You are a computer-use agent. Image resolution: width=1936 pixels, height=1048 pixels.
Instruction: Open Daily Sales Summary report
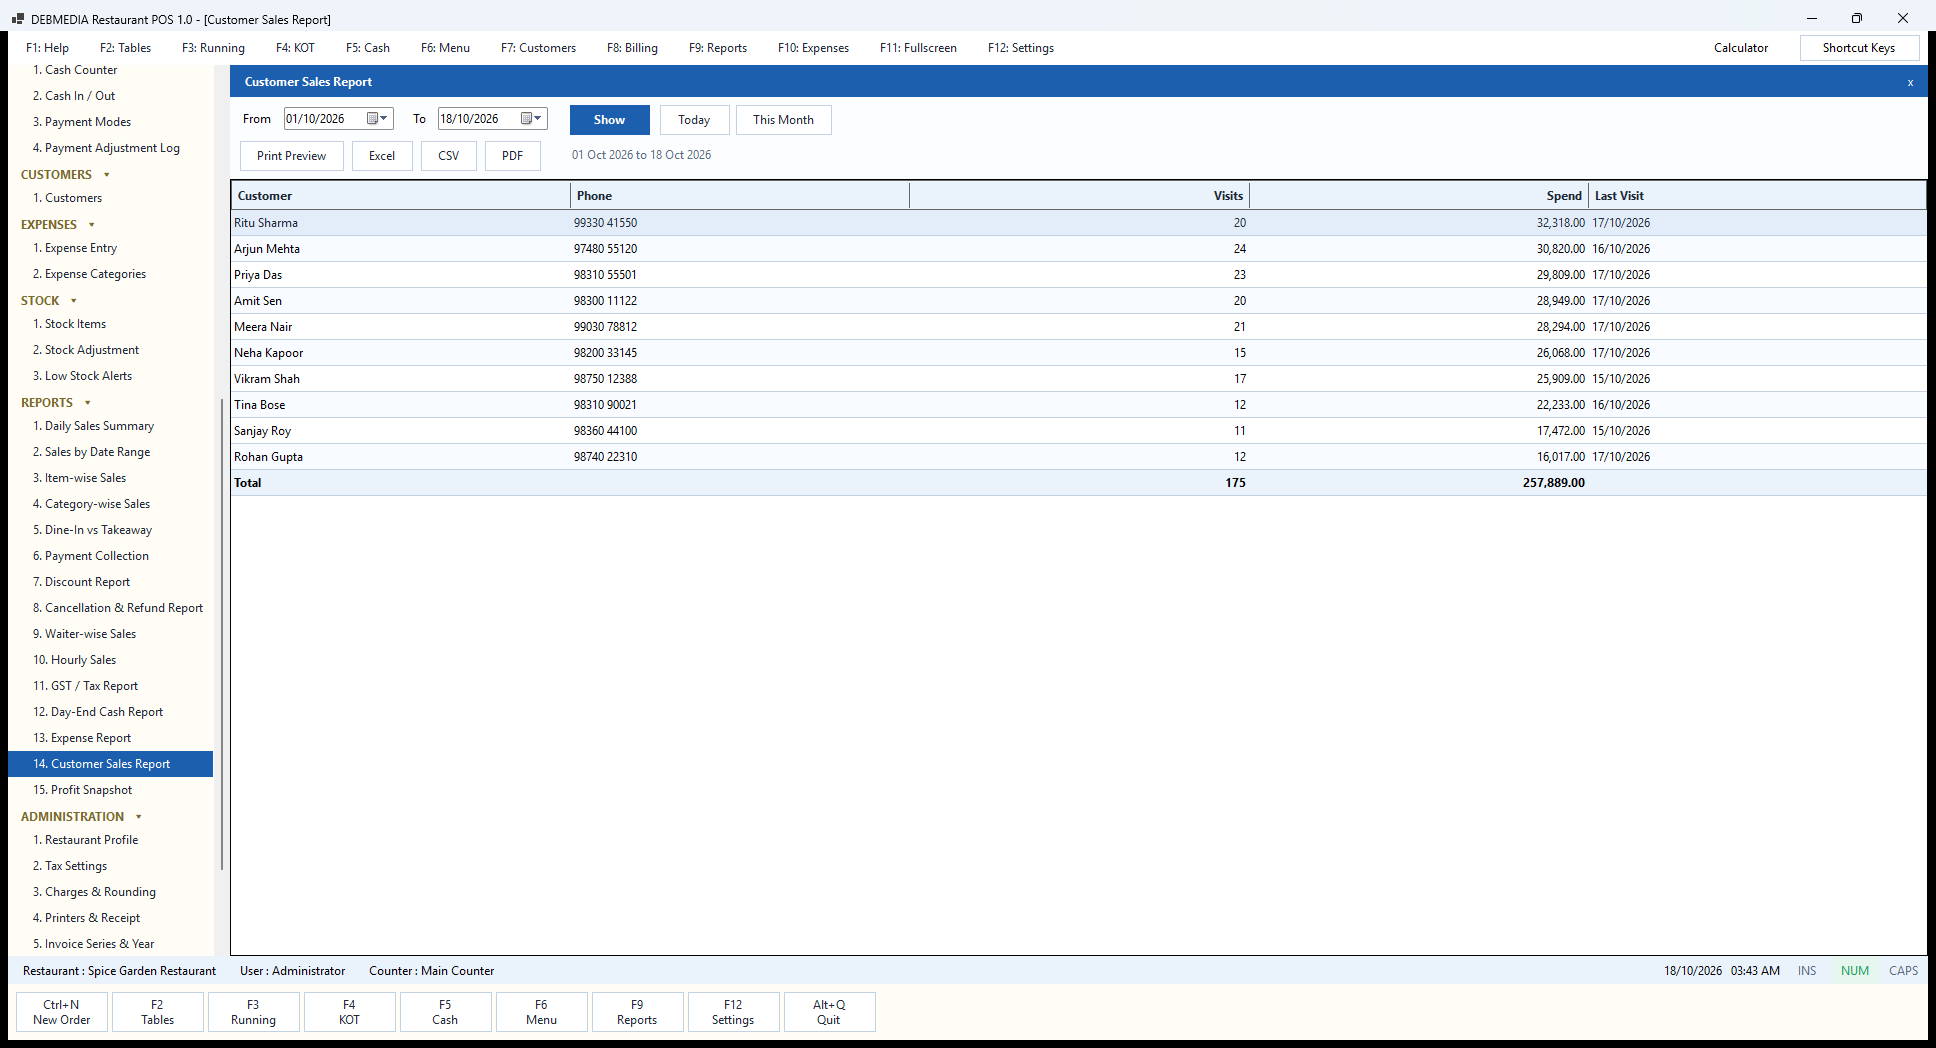click(93, 426)
